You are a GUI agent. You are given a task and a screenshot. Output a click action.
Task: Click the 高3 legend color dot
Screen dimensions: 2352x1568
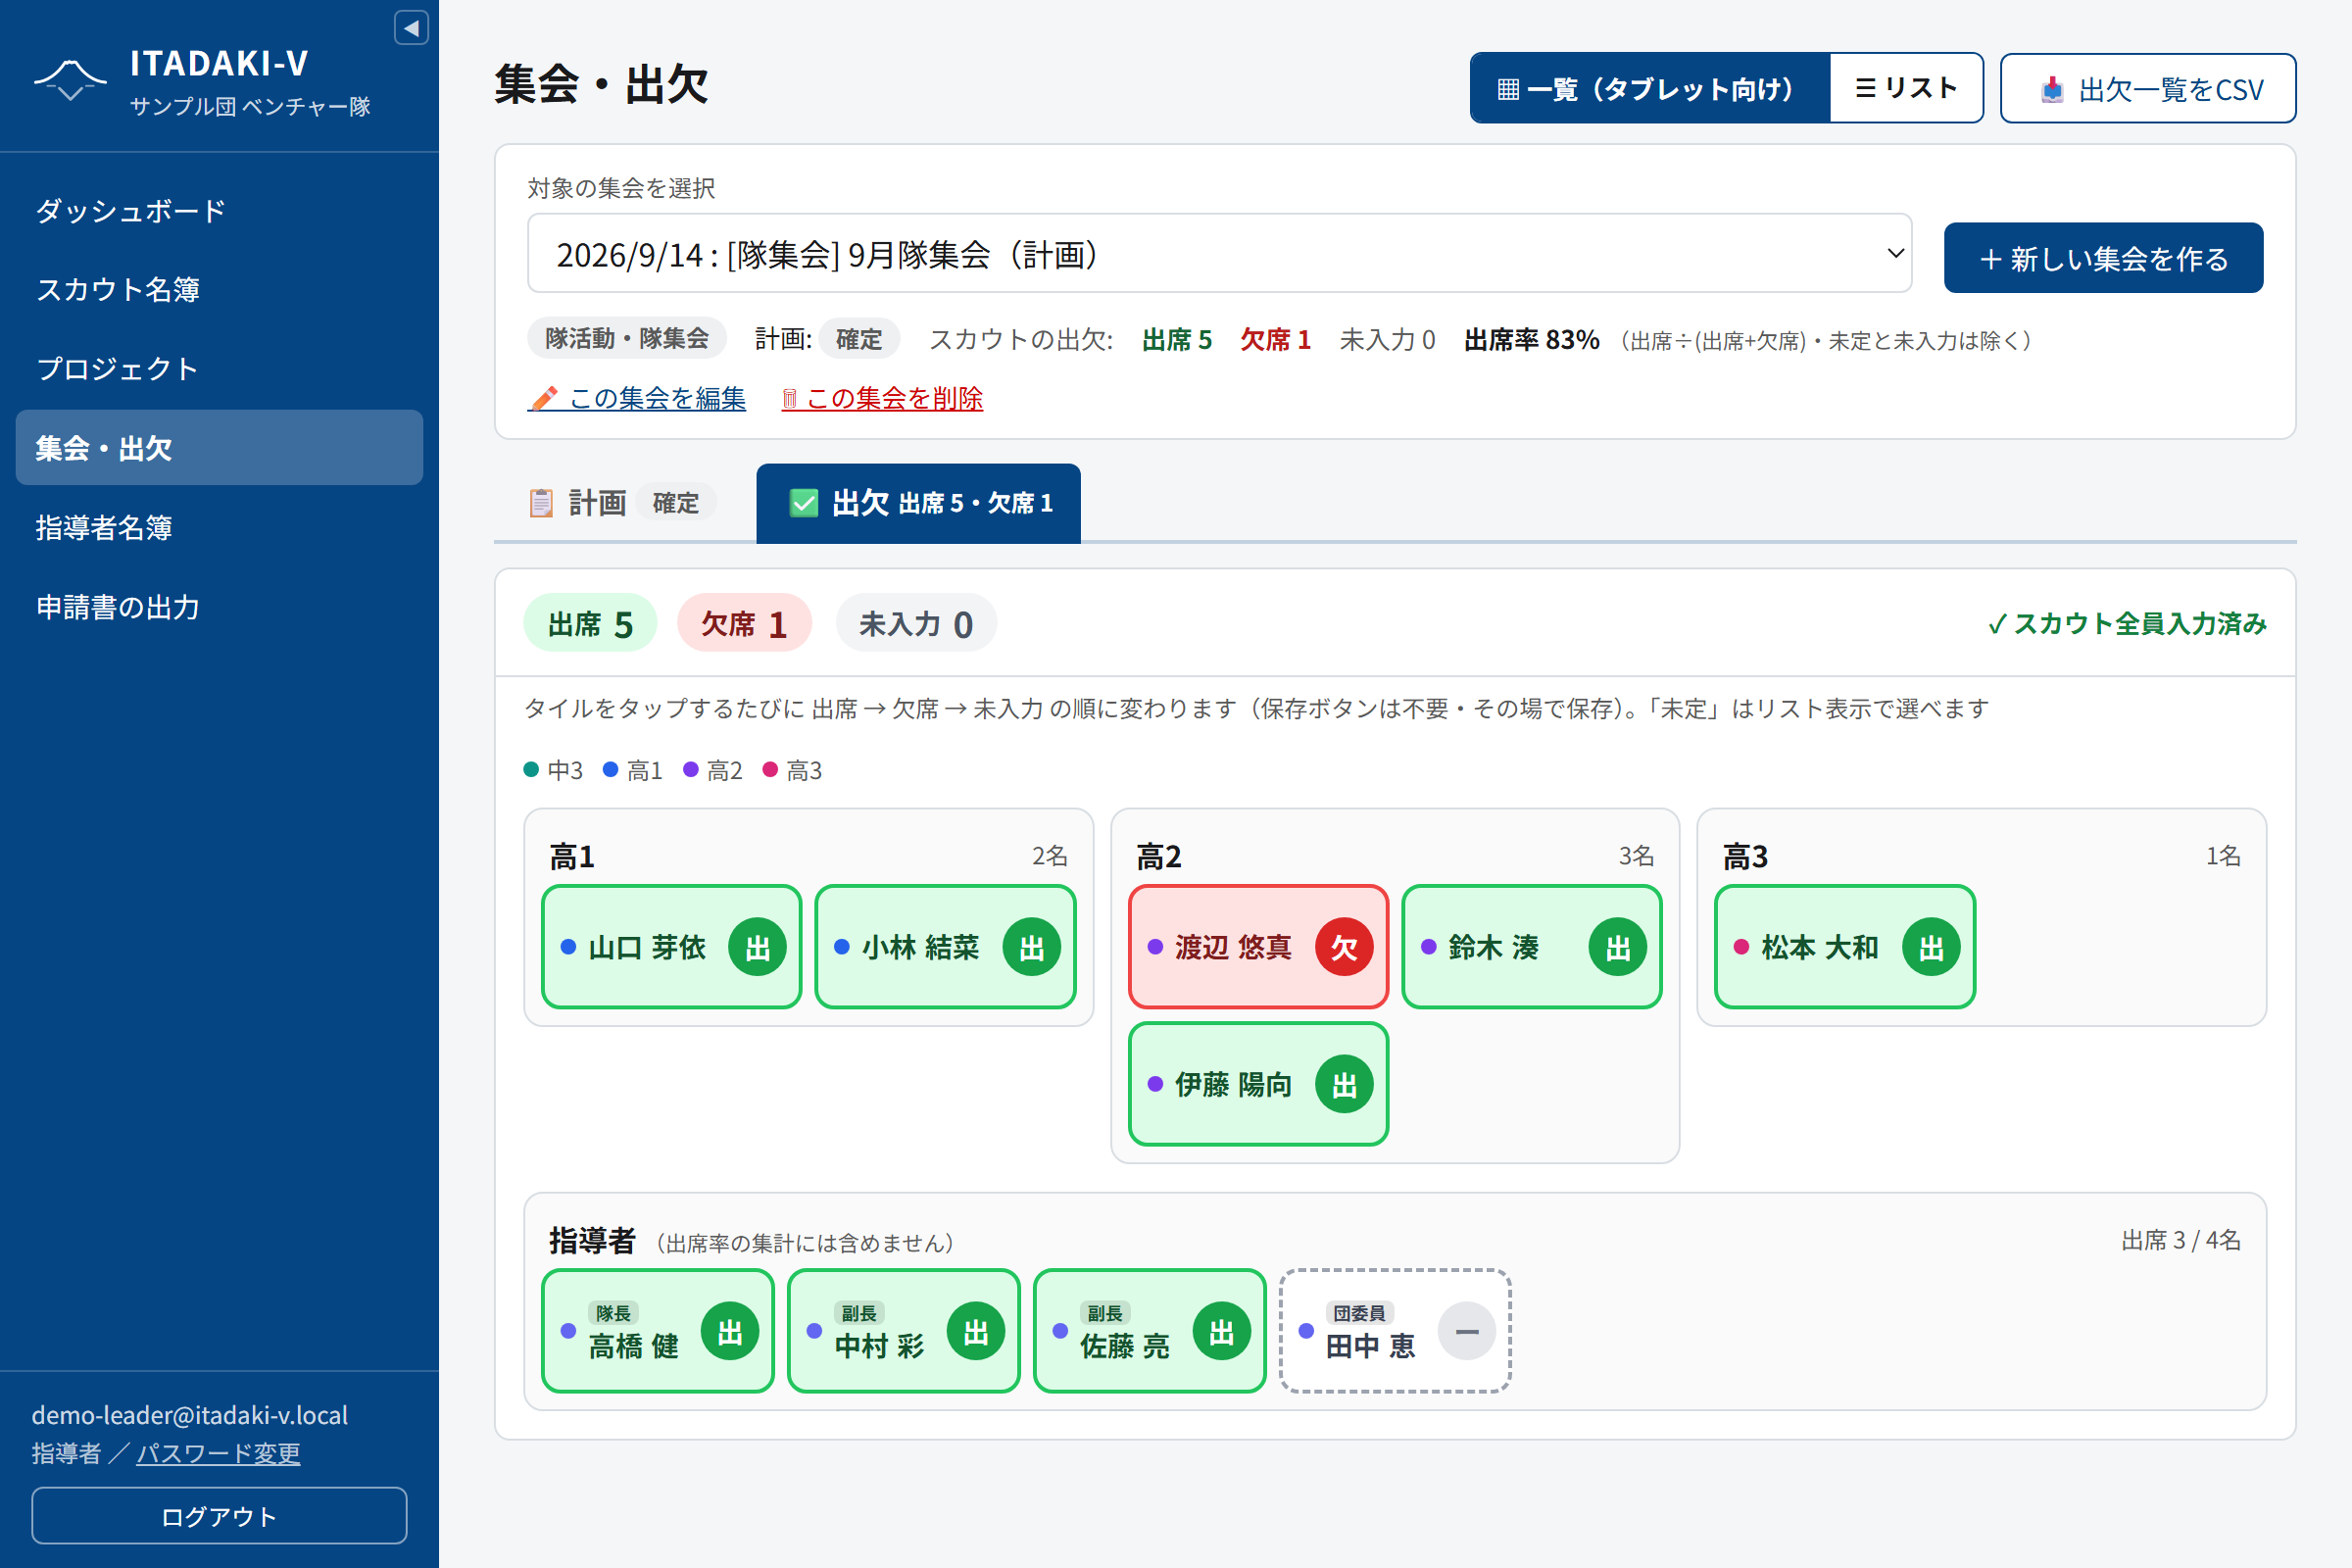[770, 770]
